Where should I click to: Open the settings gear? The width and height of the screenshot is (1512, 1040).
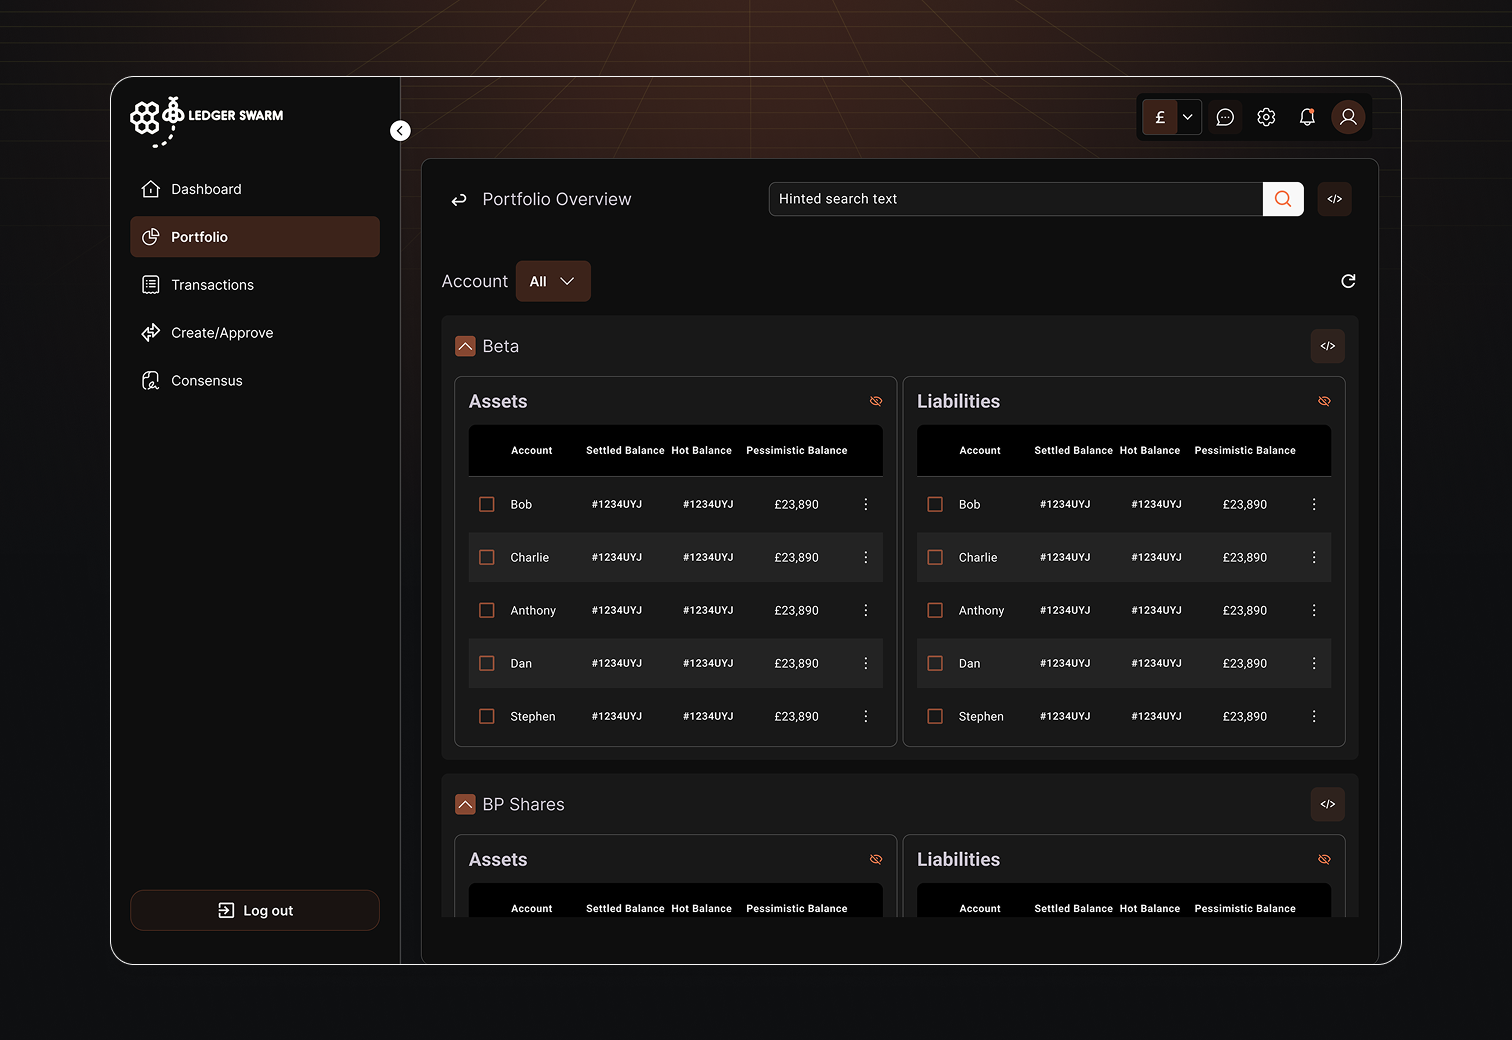tap(1266, 117)
